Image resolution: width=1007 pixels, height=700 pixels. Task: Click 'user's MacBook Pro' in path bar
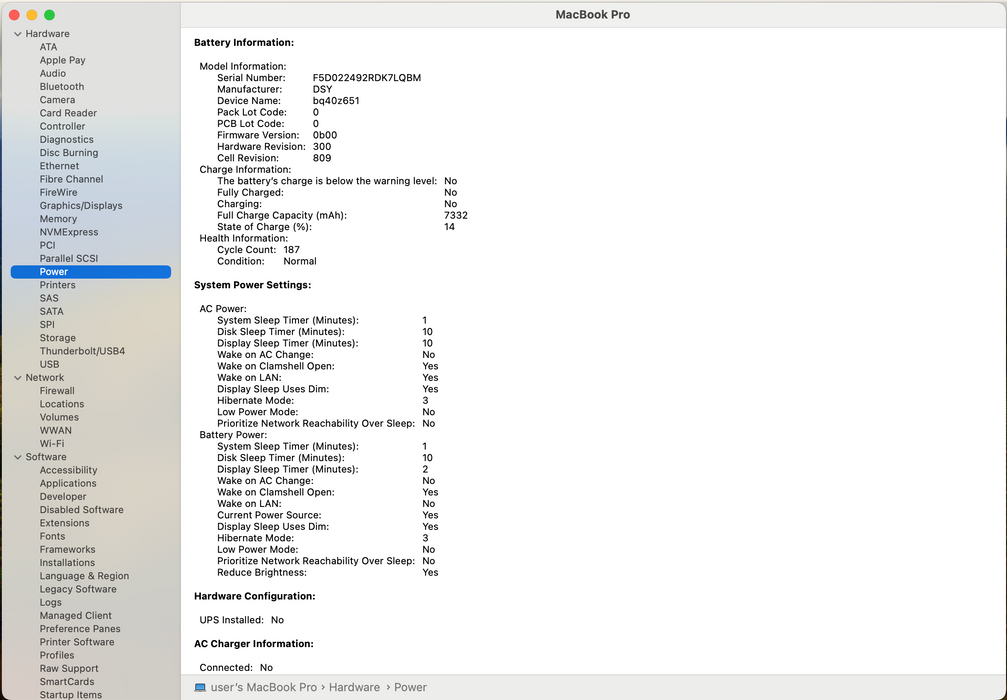[264, 687]
